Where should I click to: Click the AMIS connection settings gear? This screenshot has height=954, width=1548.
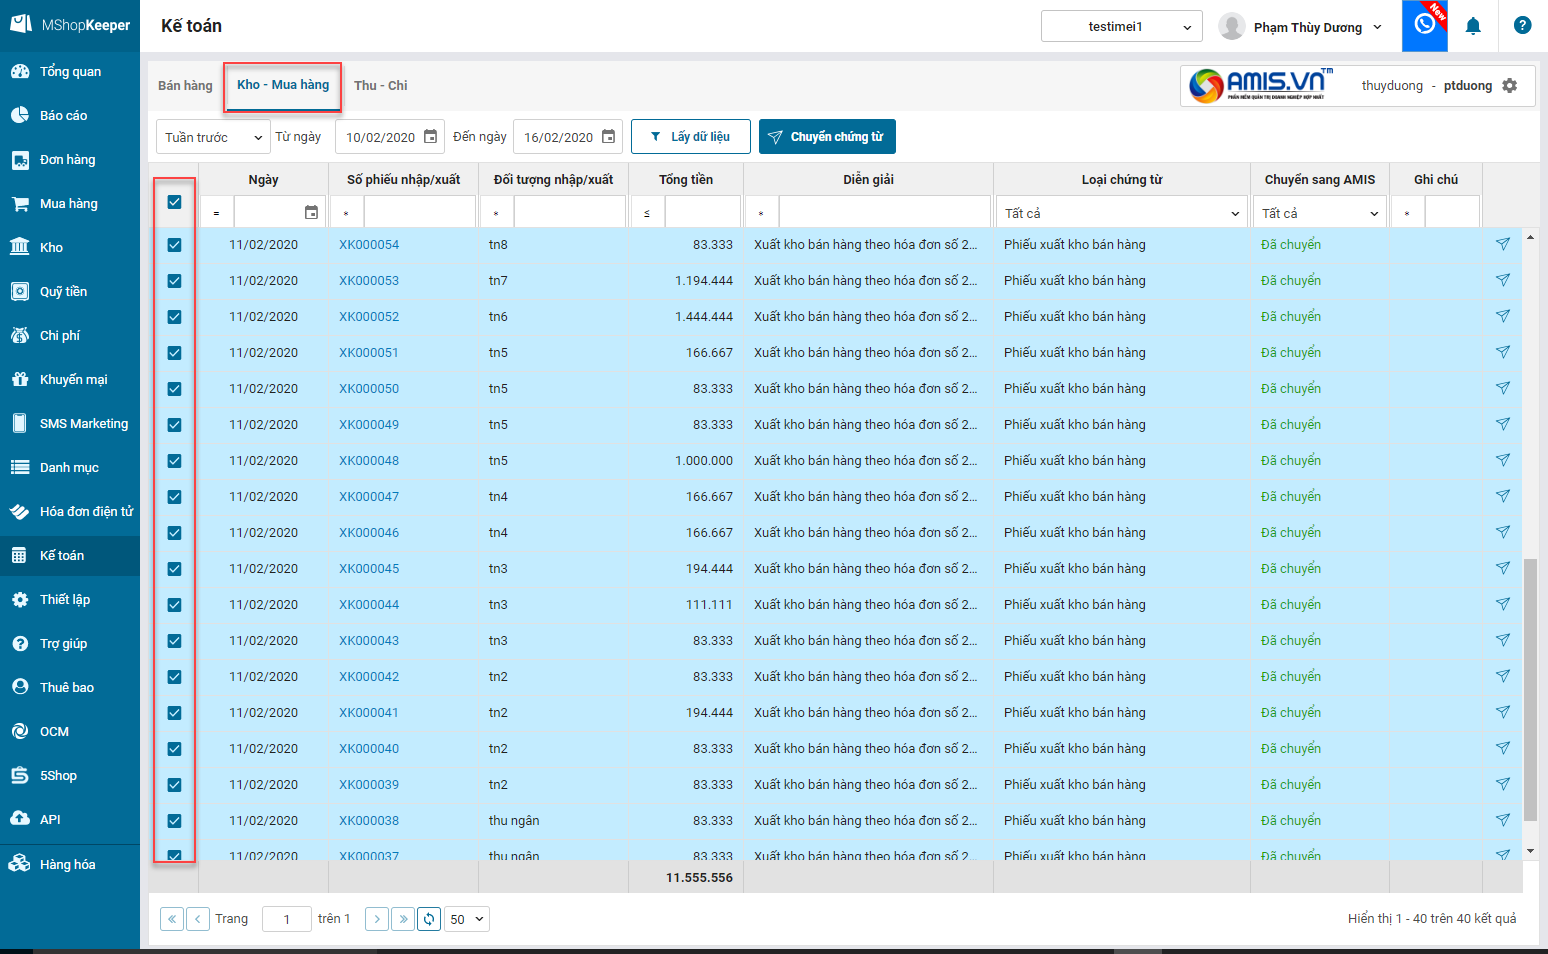(1510, 86)
